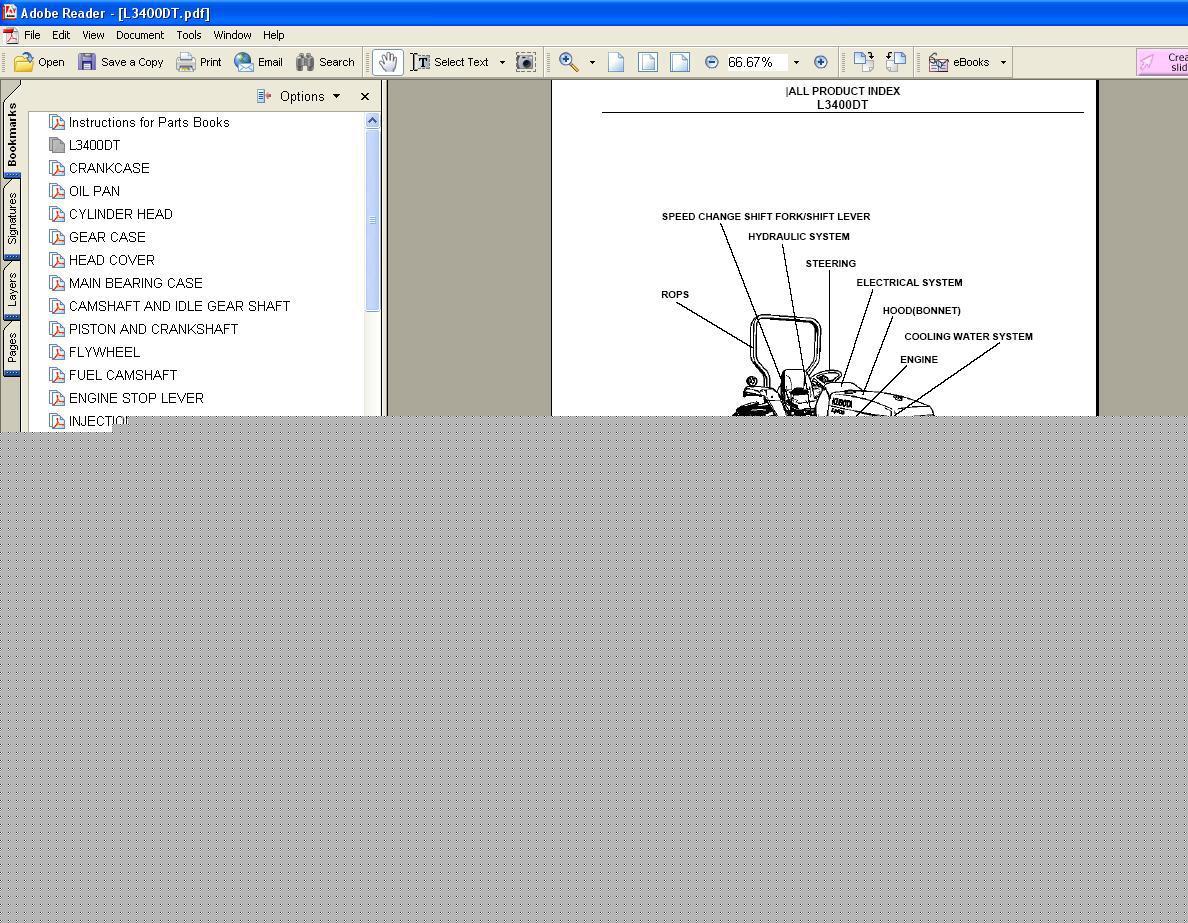
Task: Click SPEED CHANGE SHIFT FORK/SHIFT LEVER label
Action: (x=766, y=217)
